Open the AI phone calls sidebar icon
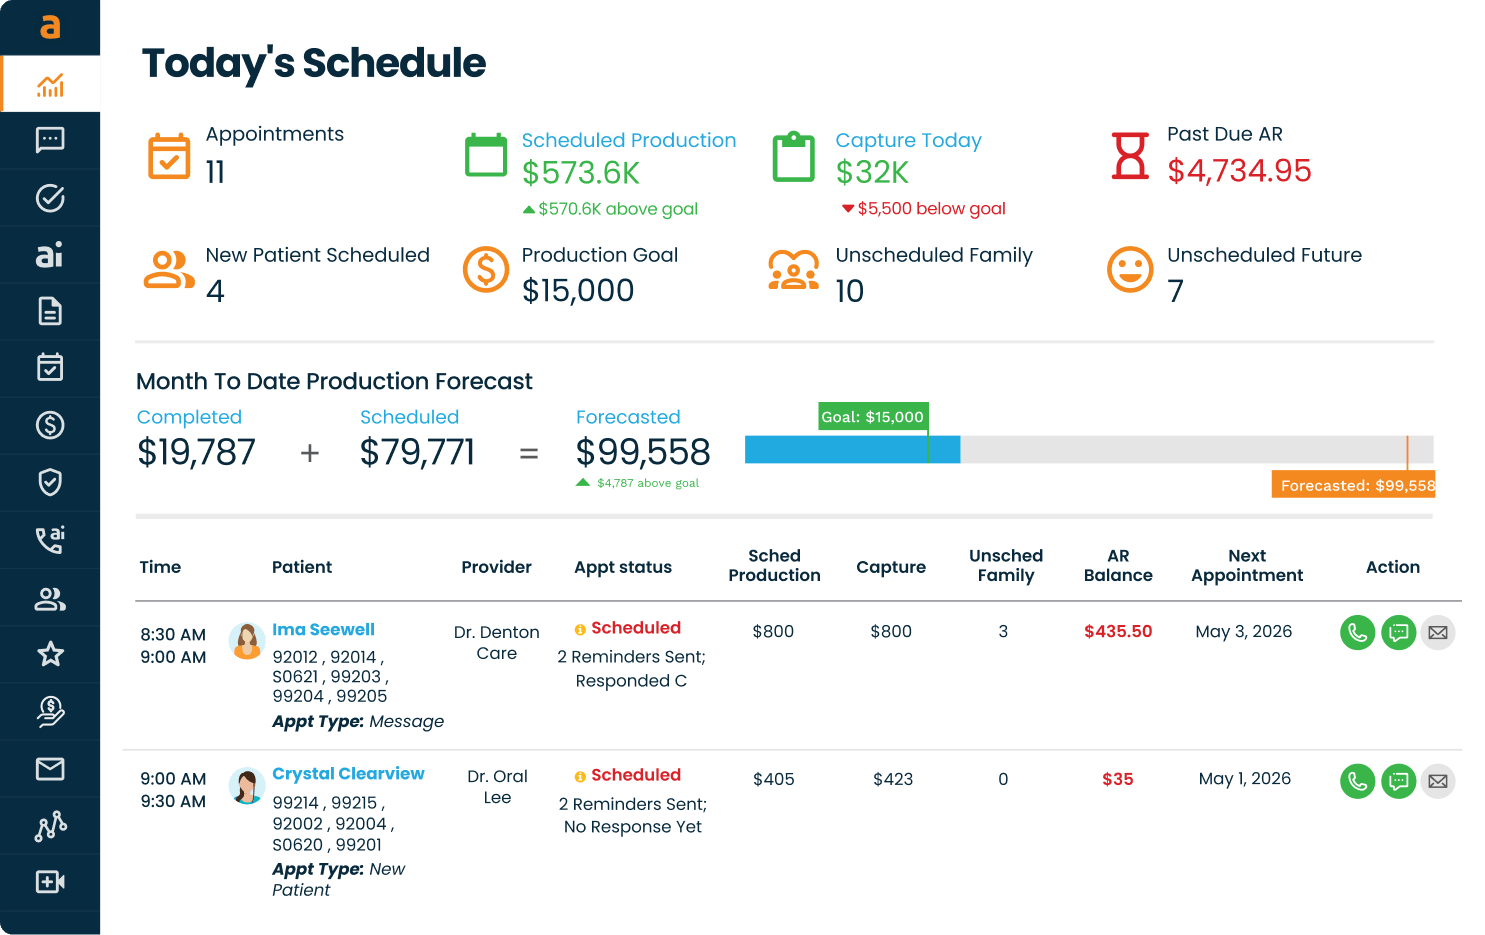Screen dimensions: 1485x935 (50, 540)
